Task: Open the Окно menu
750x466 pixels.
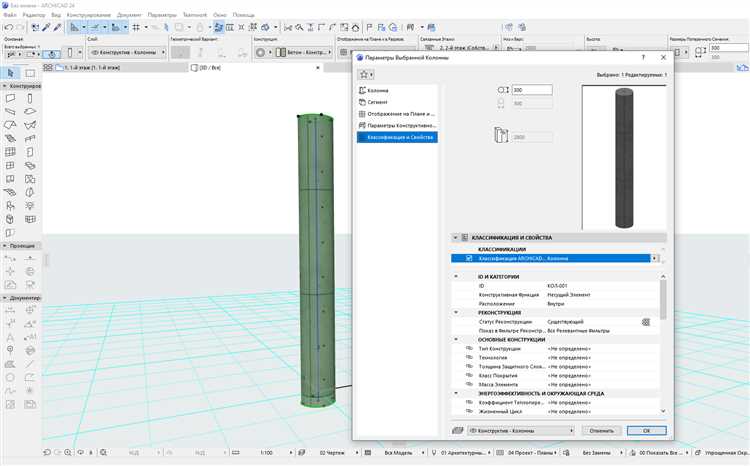Action: (x=220, y=15)
